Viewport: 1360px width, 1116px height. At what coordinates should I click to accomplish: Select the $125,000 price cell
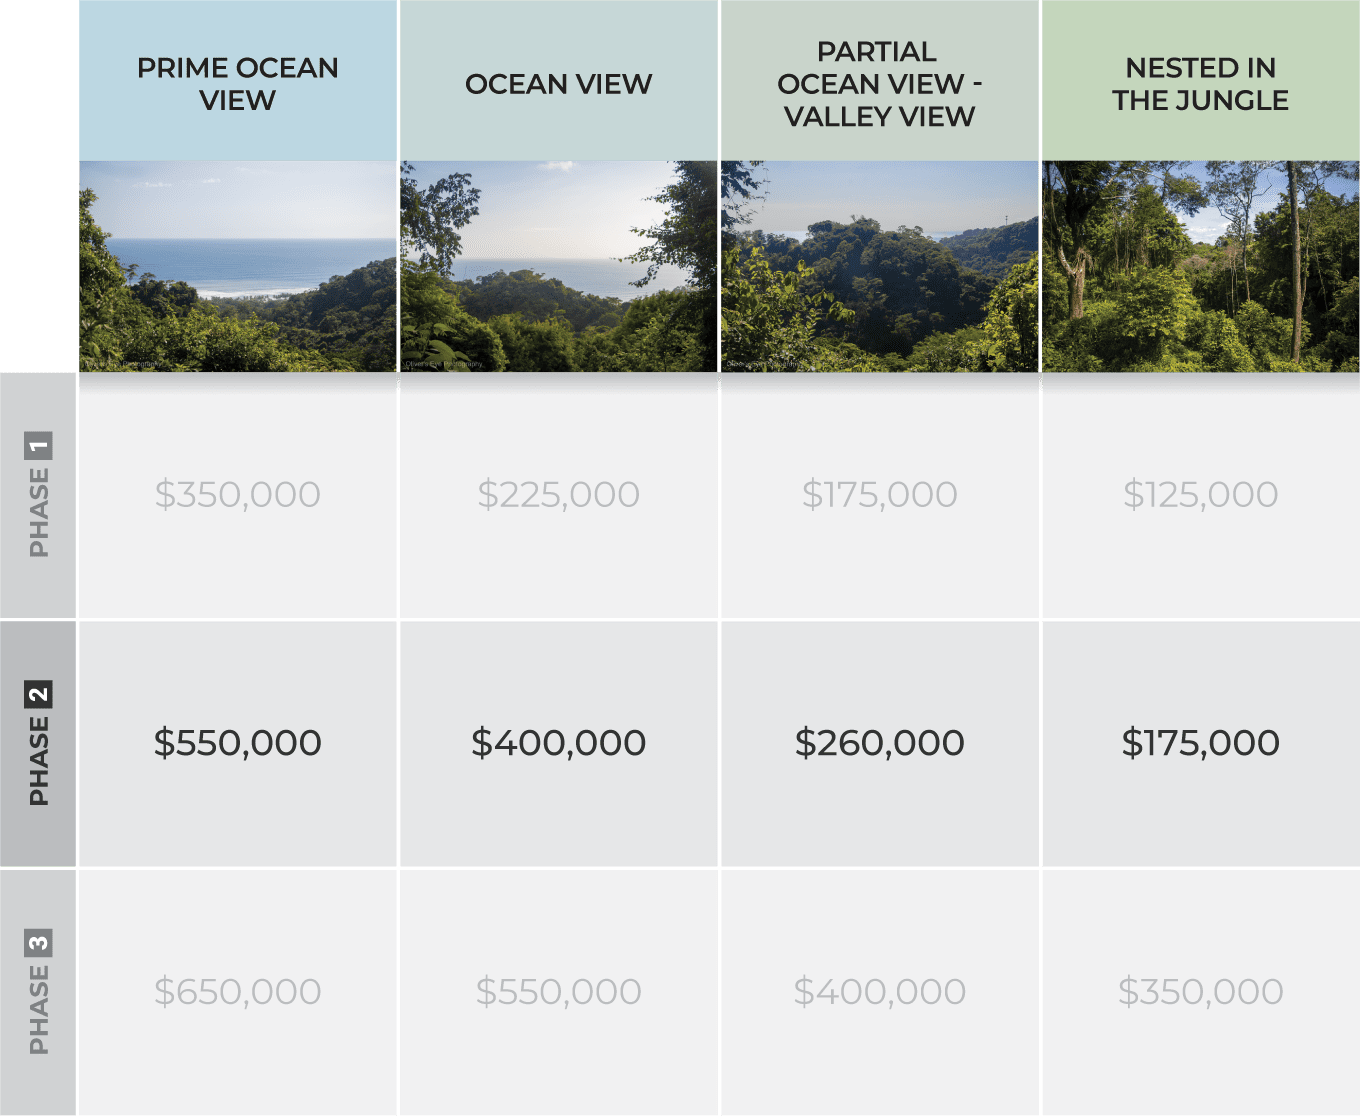click(x=1201, y=495)
